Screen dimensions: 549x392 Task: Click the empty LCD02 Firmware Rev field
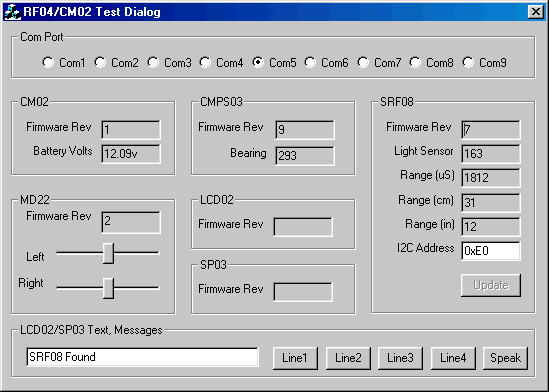(303, 227)
